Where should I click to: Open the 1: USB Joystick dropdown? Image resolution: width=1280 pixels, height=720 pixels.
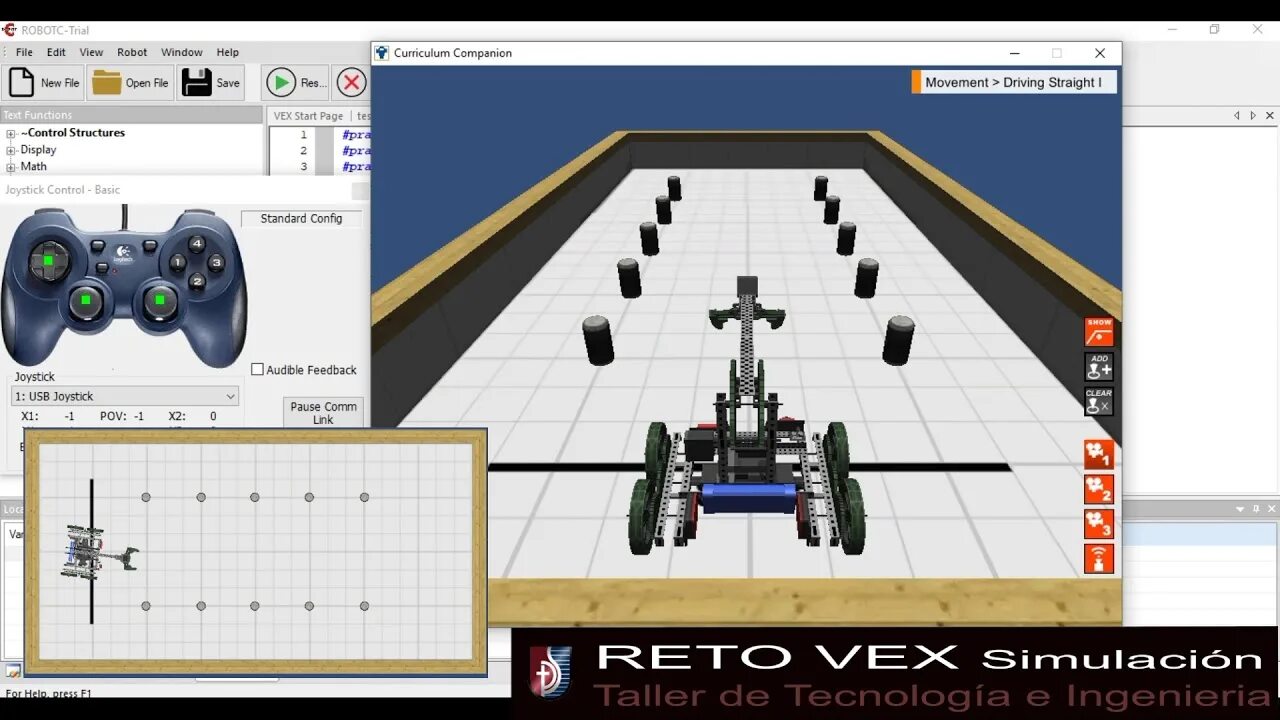point(125,396)
